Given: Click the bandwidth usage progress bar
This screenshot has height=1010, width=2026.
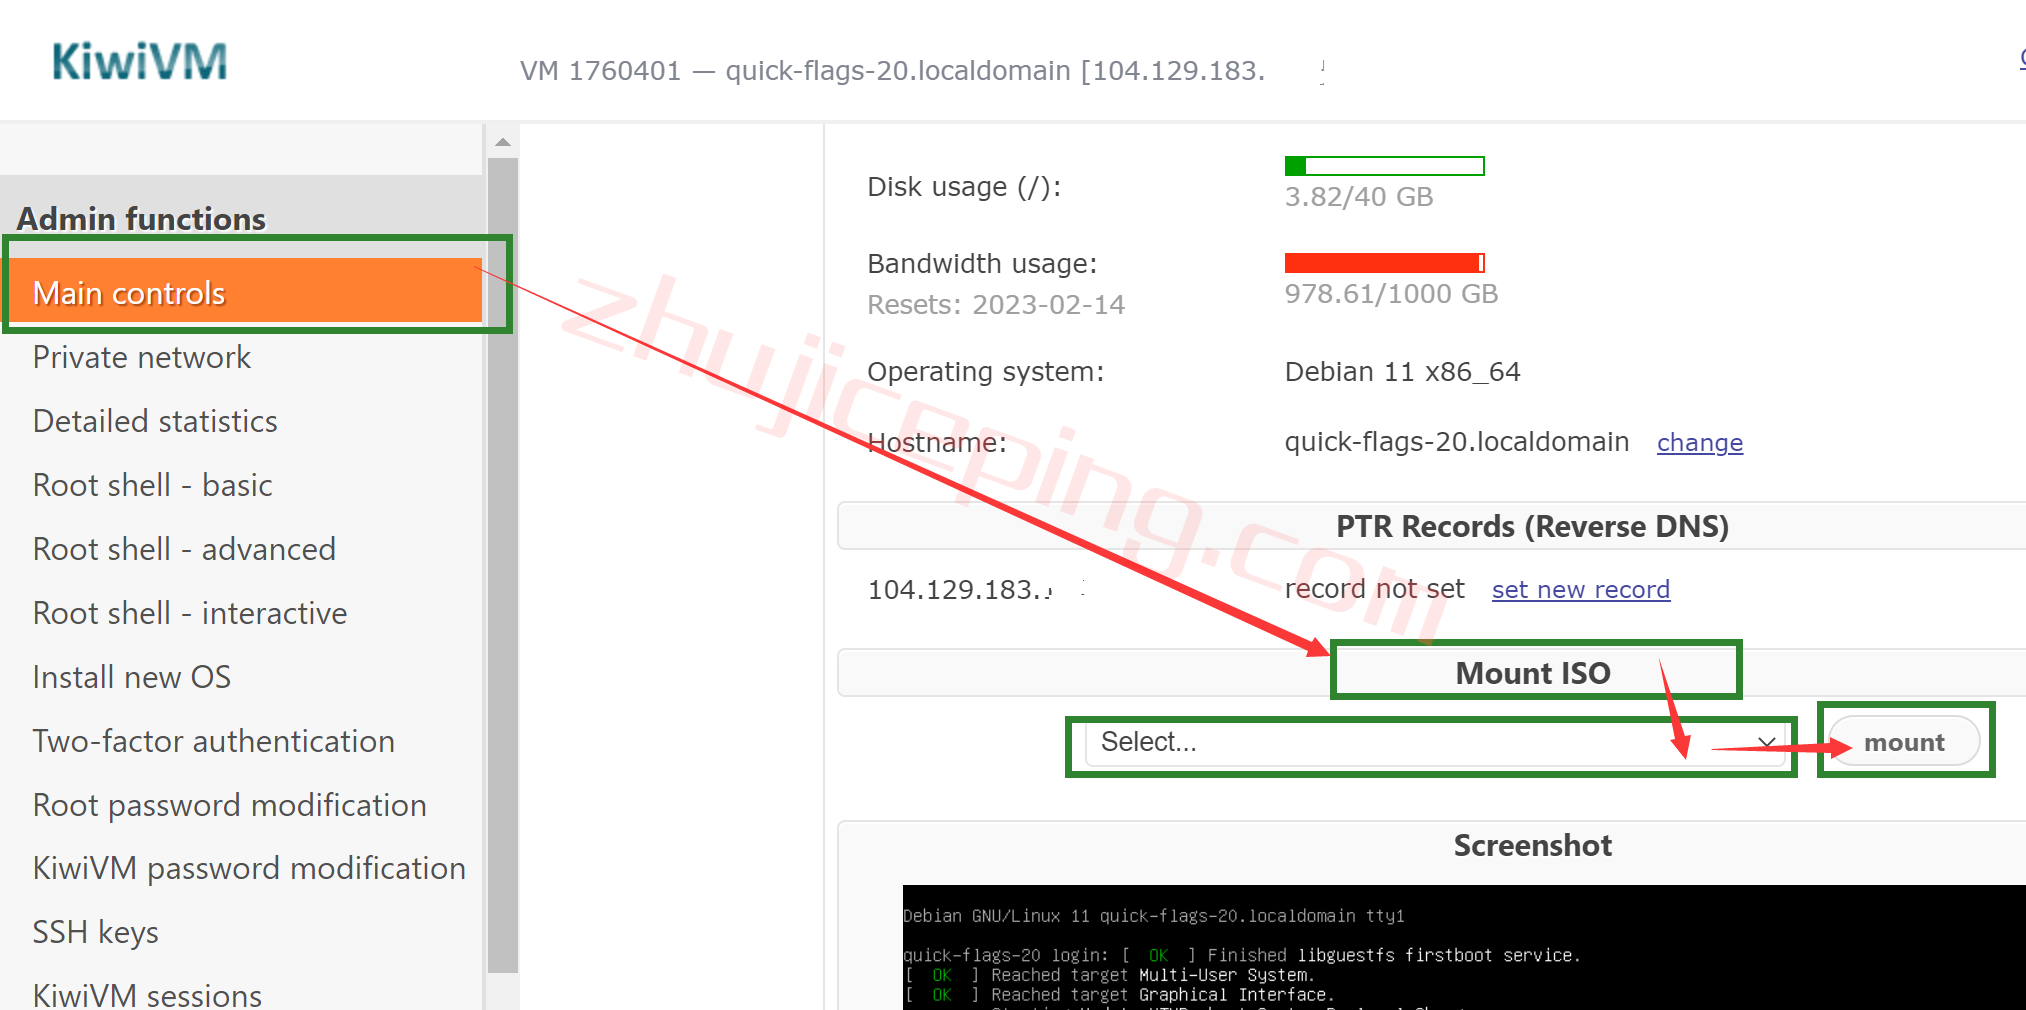Looking at the screenshot, I should (x=1384, y=263).
